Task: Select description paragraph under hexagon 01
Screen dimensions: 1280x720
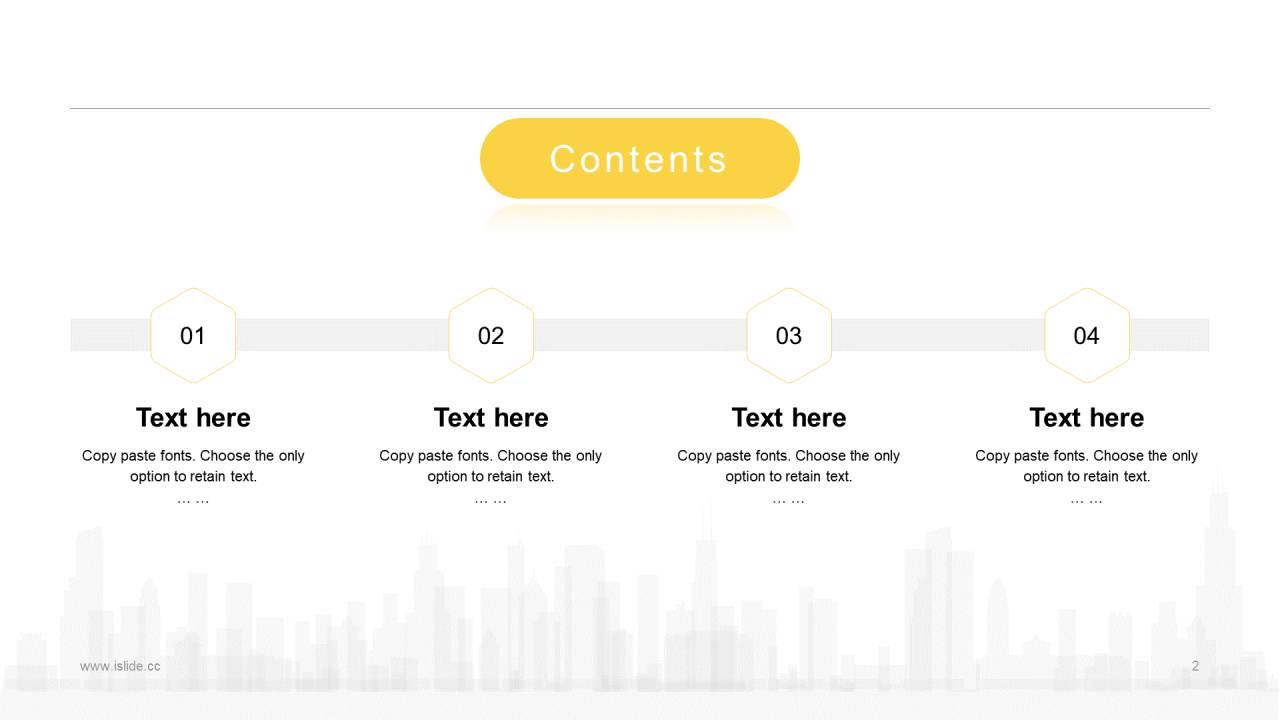Action: (193, 476)
